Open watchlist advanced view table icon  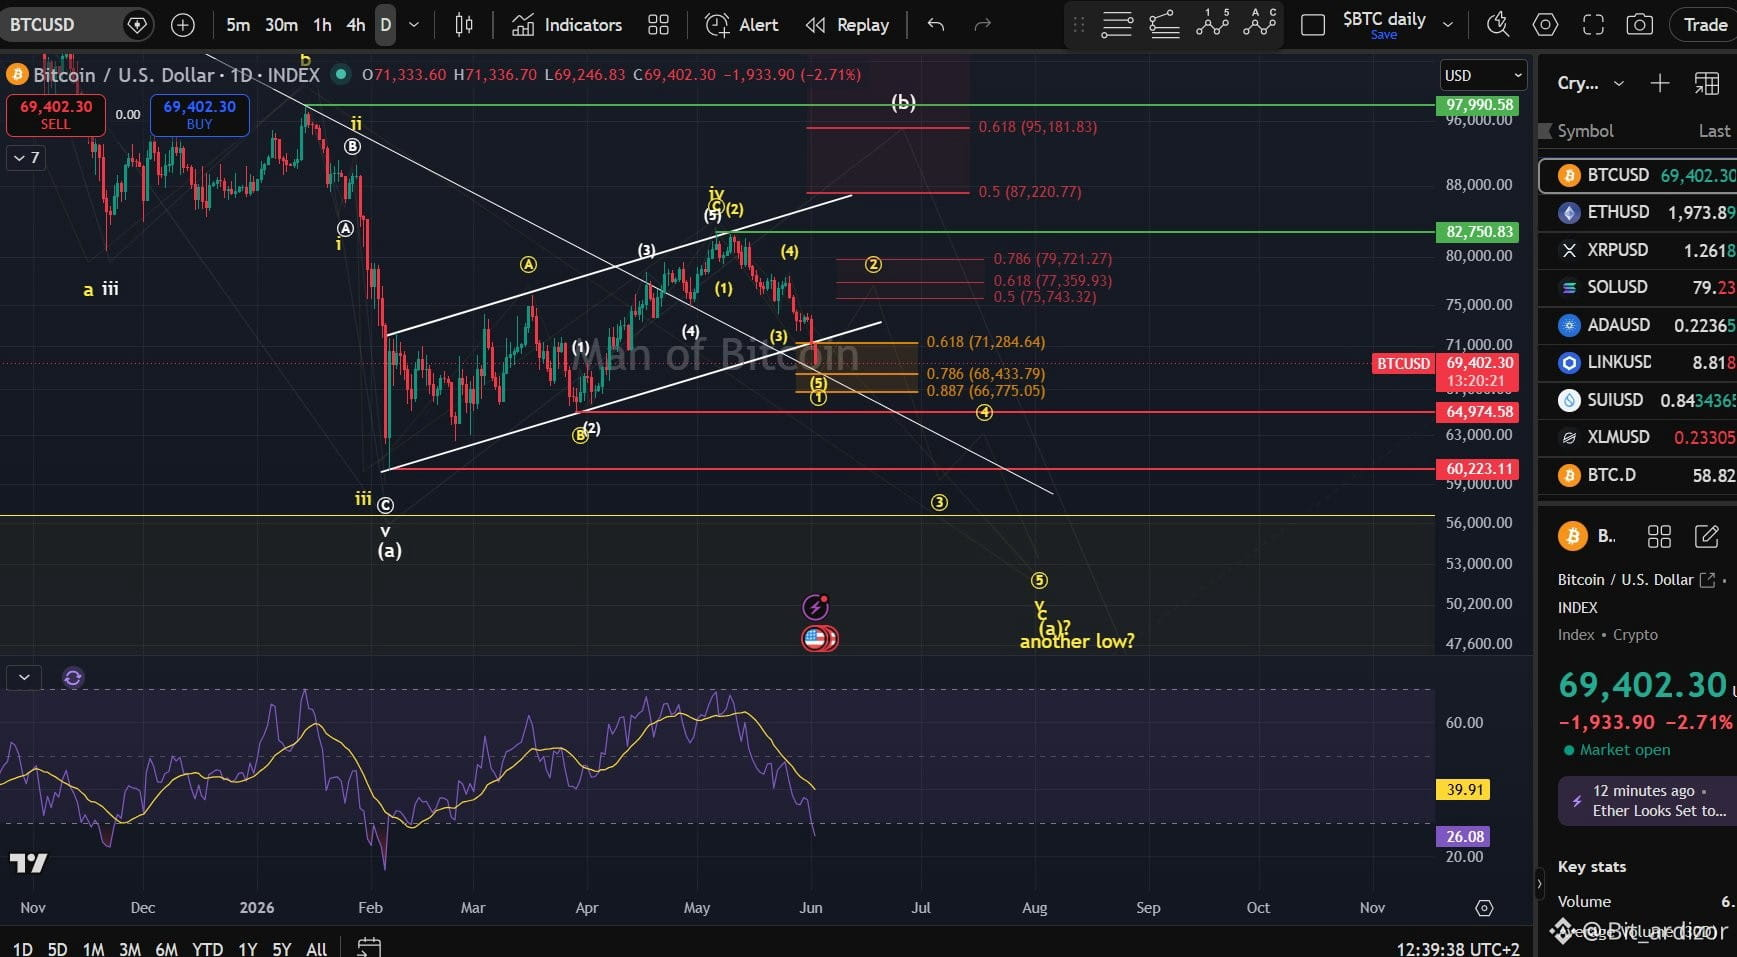[1706, 83]
